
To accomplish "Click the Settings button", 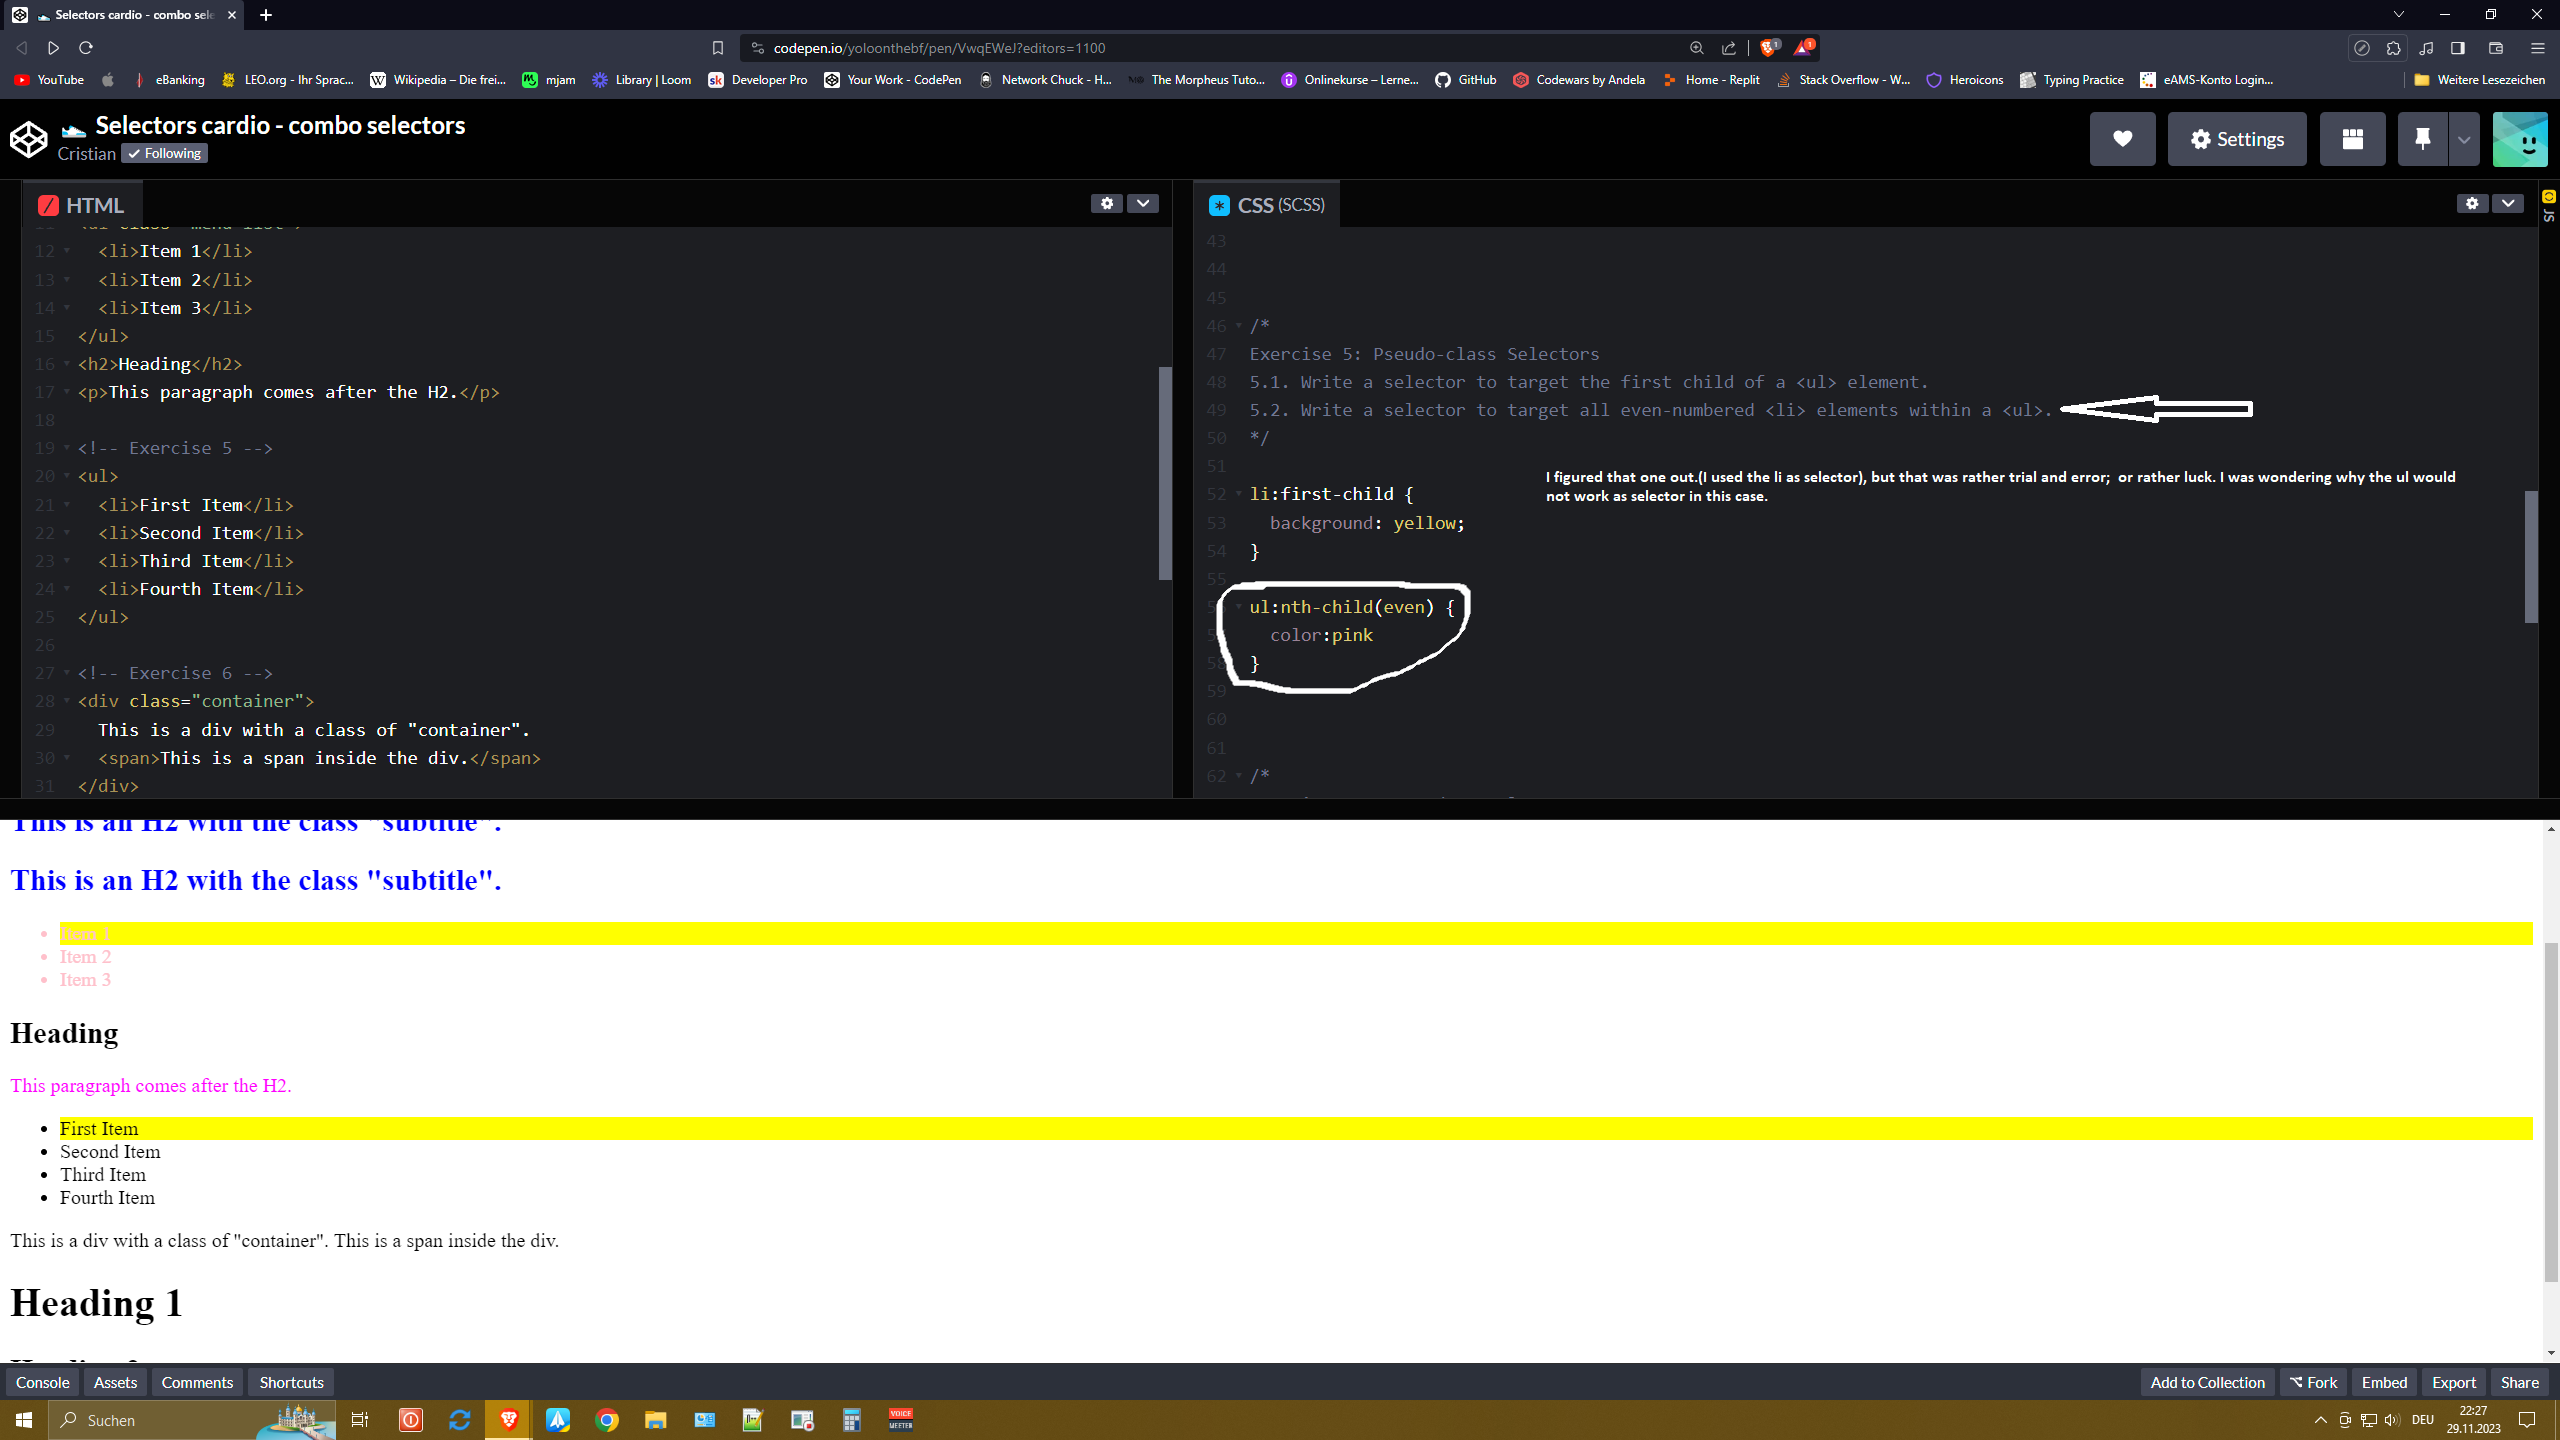I will pos(2236,139).
